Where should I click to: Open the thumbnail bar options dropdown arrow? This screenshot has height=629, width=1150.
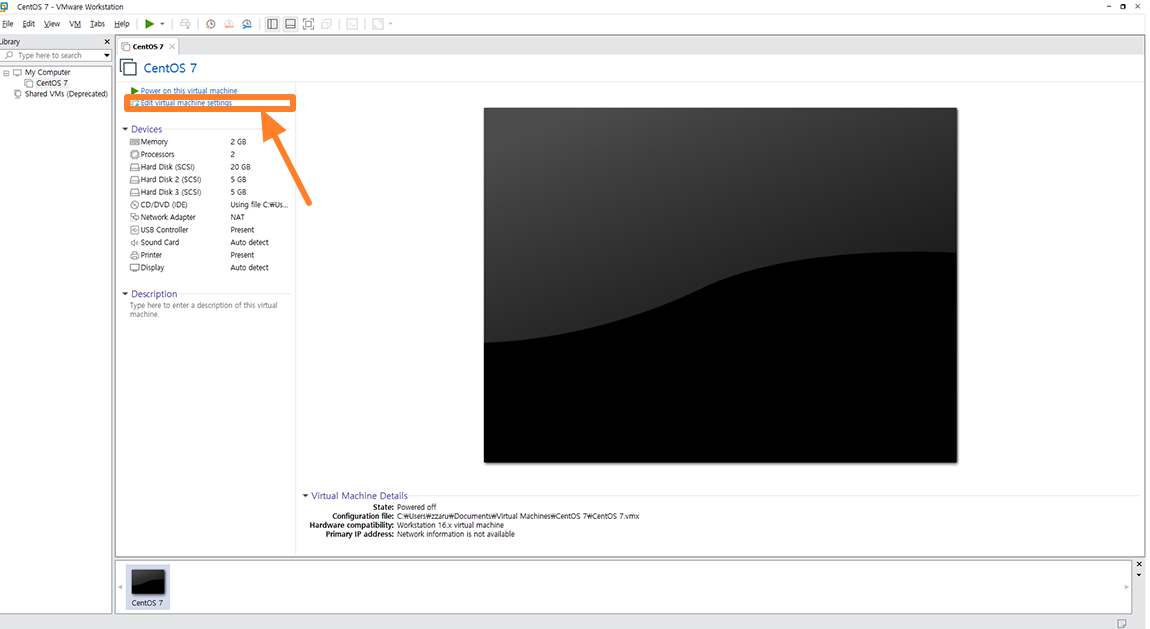[x=1139, y=575]
